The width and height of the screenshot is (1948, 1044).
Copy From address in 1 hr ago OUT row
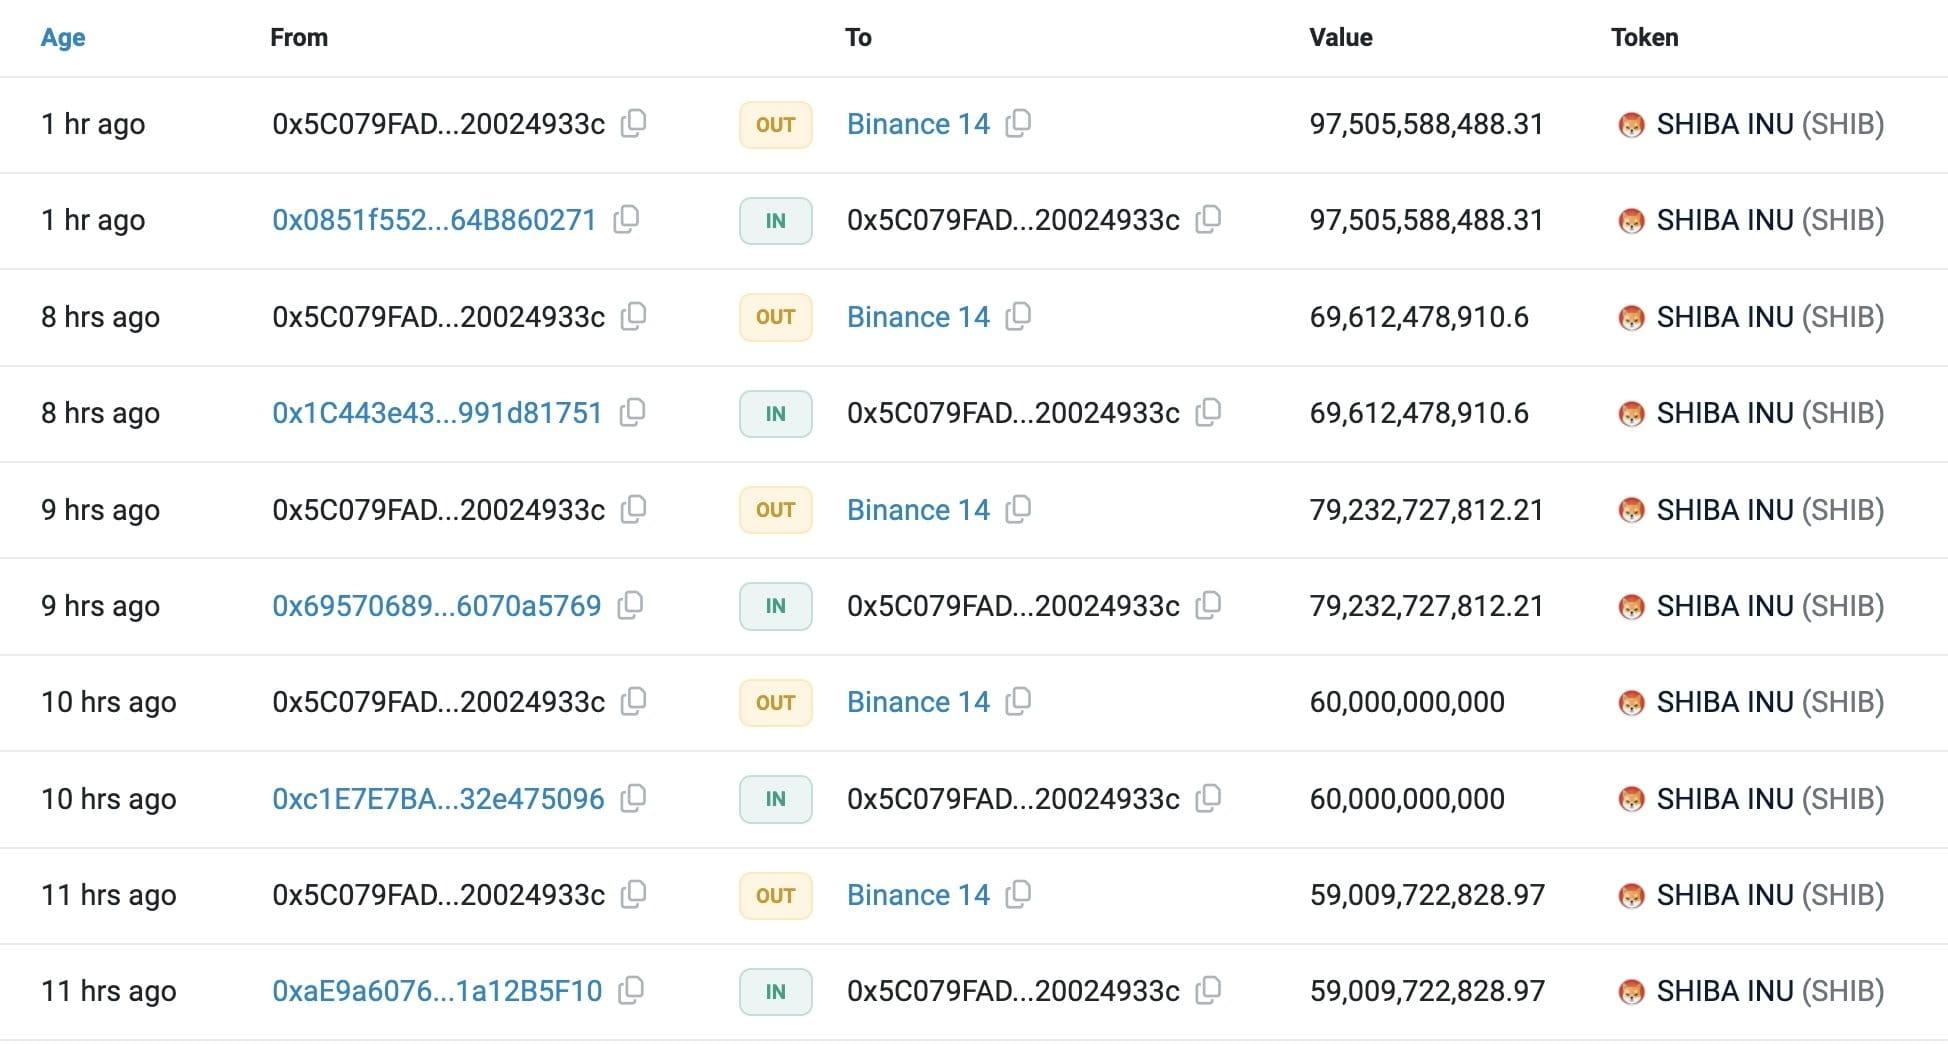[633, 124]
